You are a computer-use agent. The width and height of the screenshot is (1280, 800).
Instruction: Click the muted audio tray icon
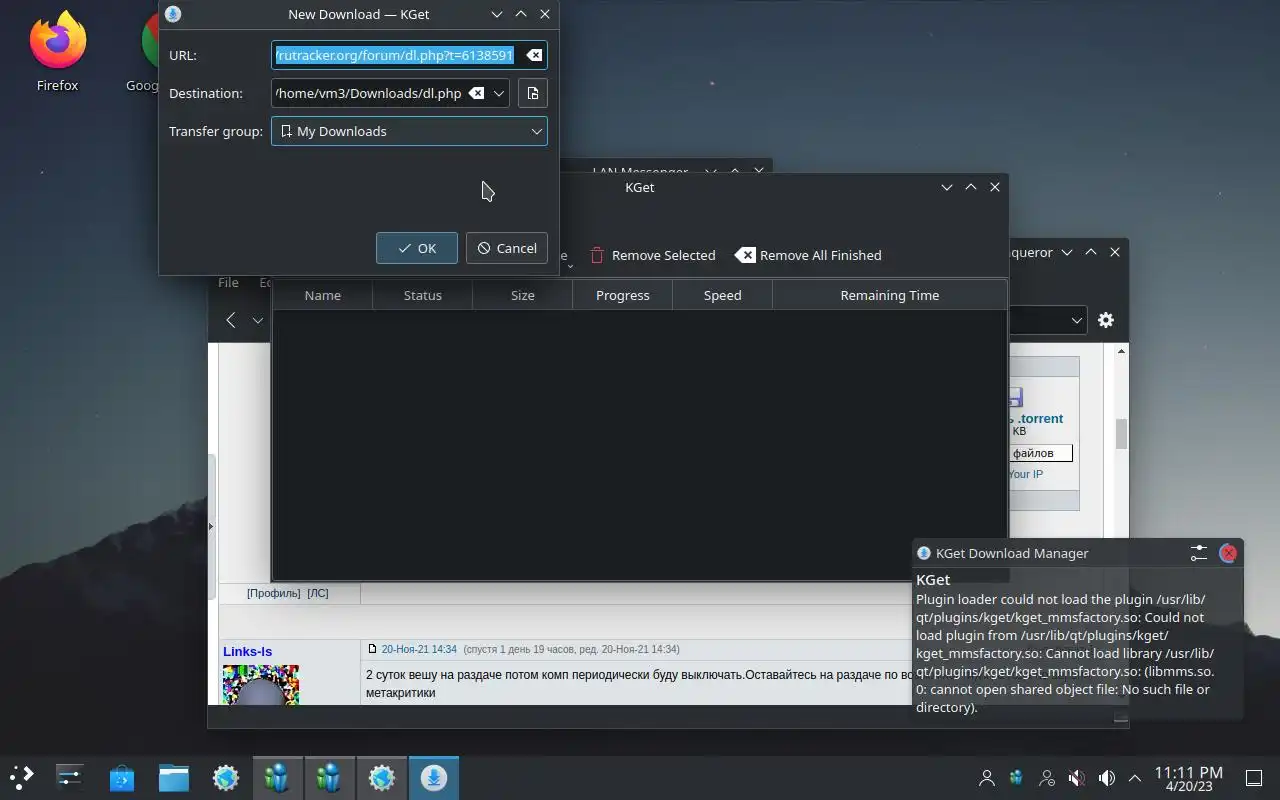(x=1077, y=777)
